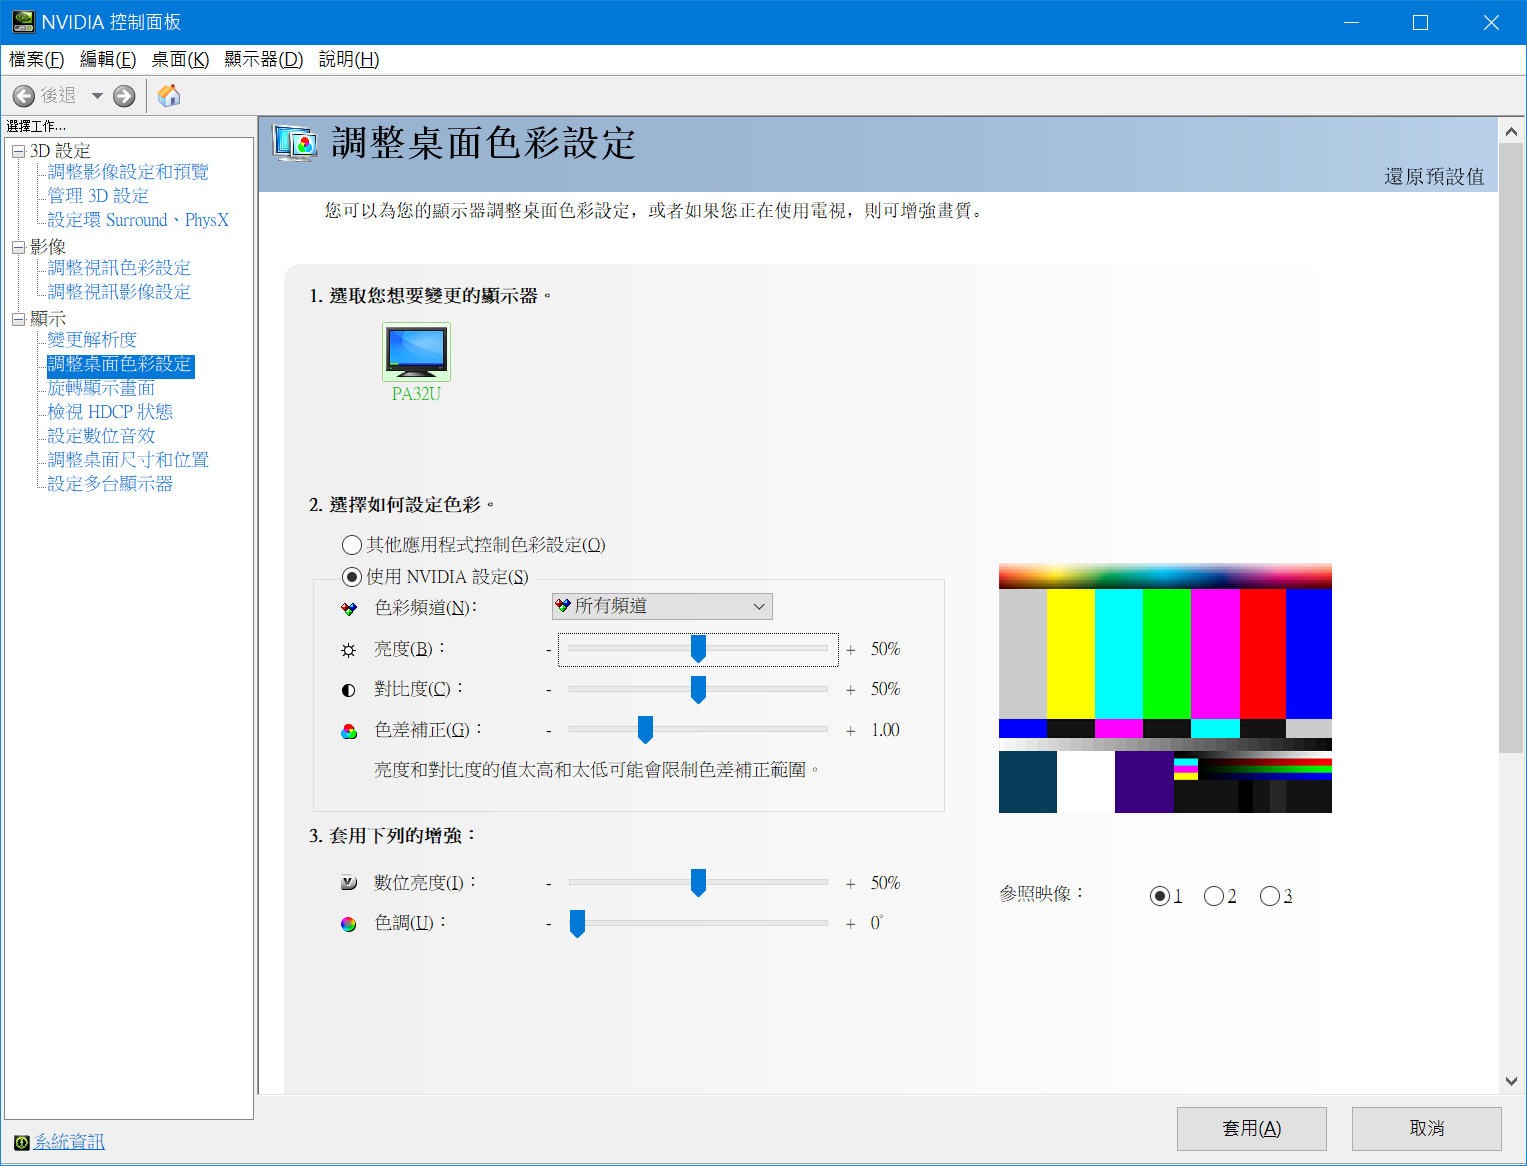Open the 桌面(K) menu
Image resolution: width=1527 pixels, height=1166 pixels.
(180, 59)
